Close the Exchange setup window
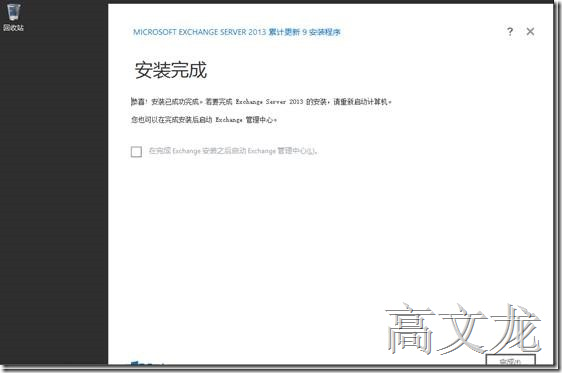 [x=530, y=32]
